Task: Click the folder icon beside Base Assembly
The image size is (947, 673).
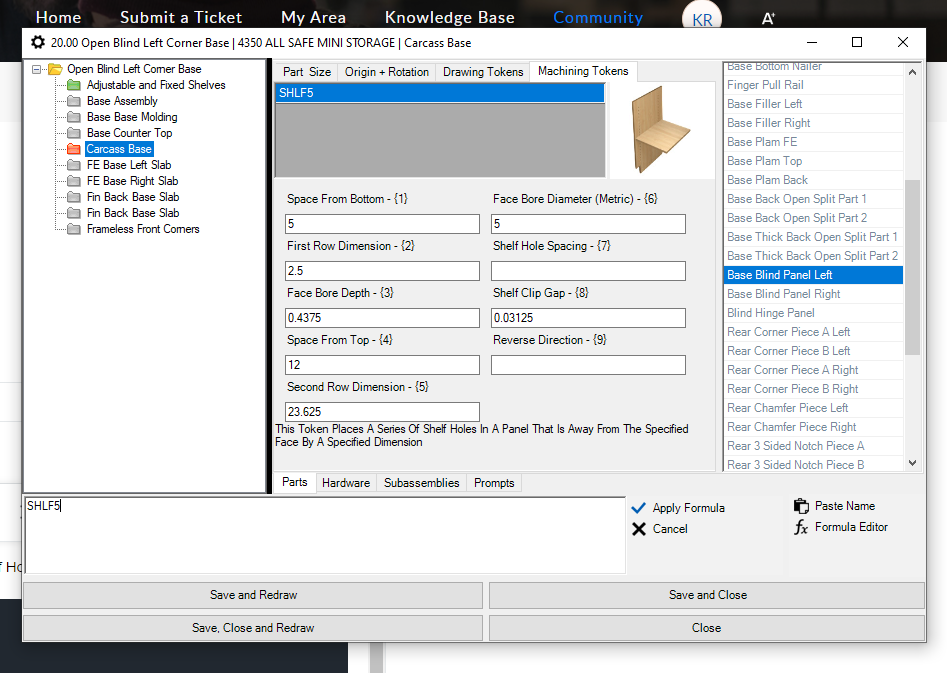Action: pos(74,101)
